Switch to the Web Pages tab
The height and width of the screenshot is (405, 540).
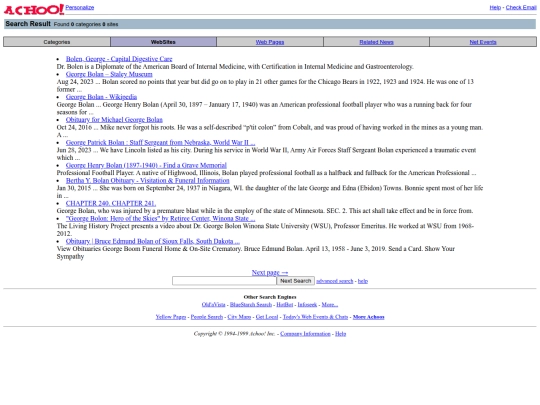click(270, 42)
